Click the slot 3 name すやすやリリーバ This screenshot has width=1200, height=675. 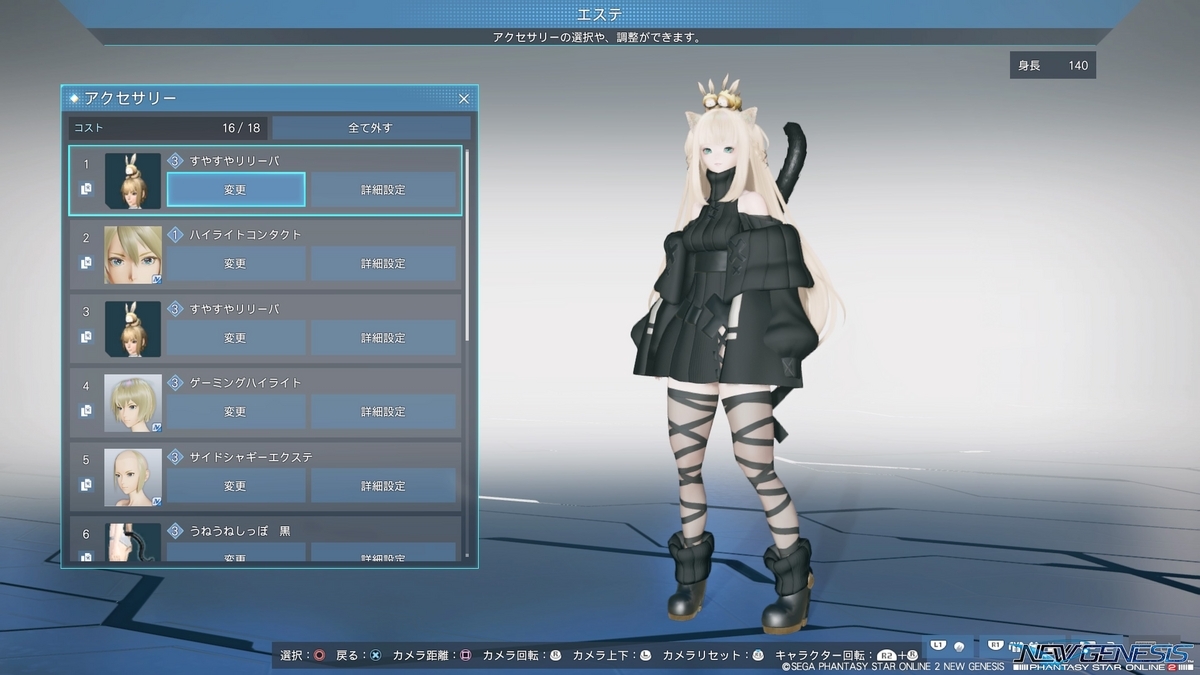pyautogui.click(x=234, y=308)
